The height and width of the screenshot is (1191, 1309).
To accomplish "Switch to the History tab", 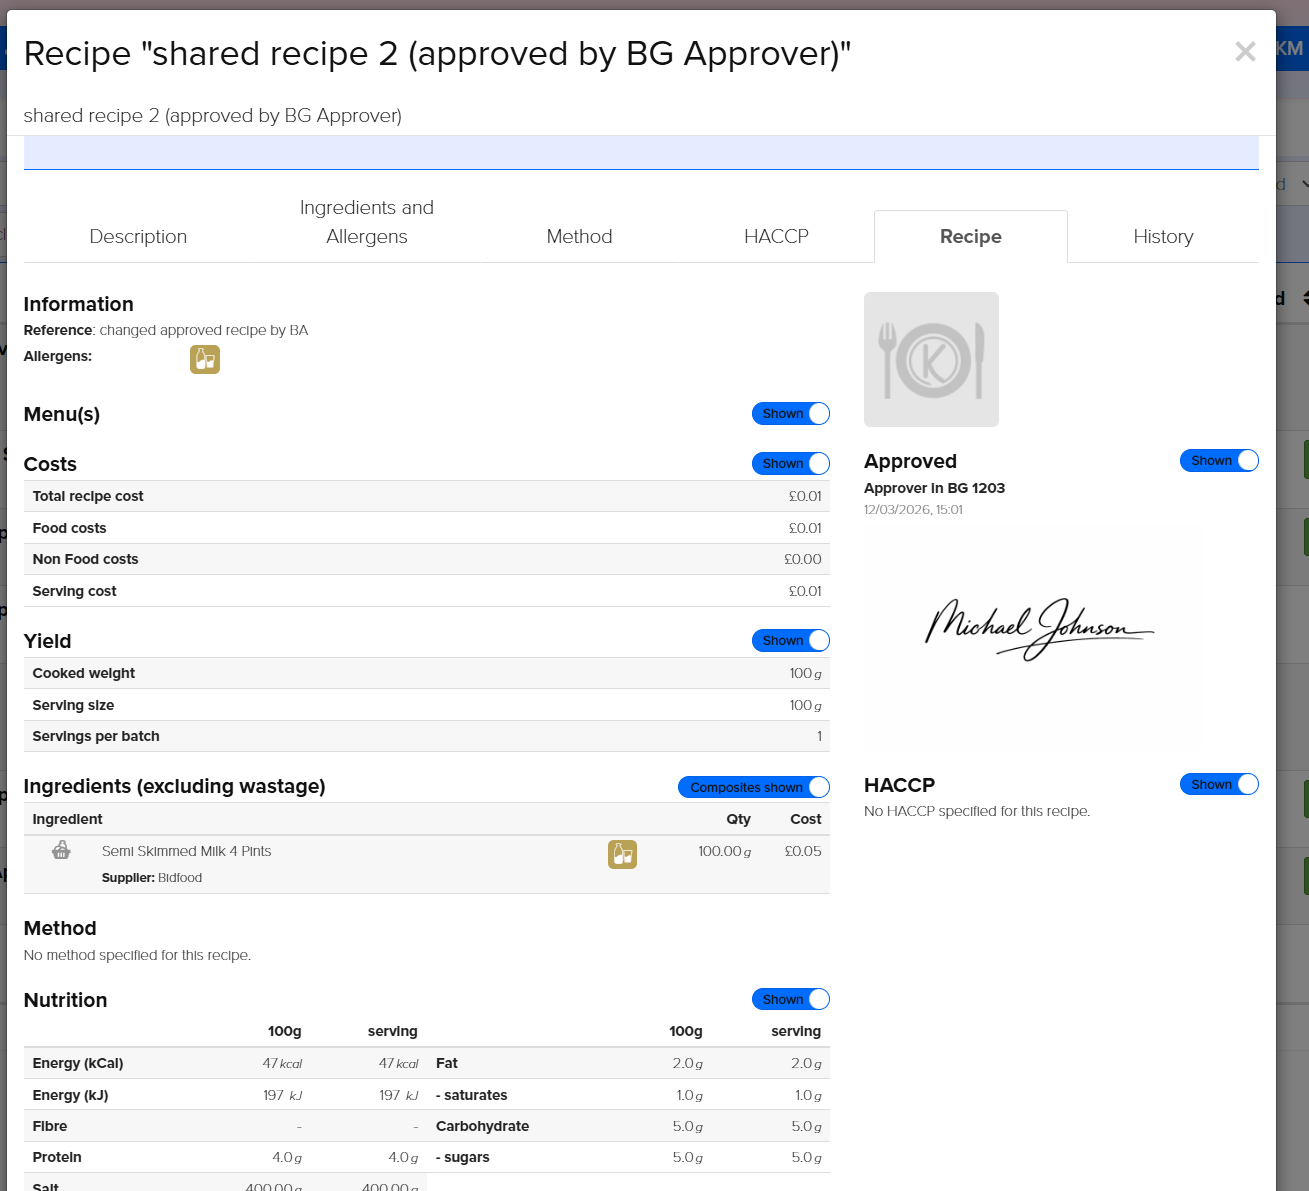I will tap(1163, 236).
